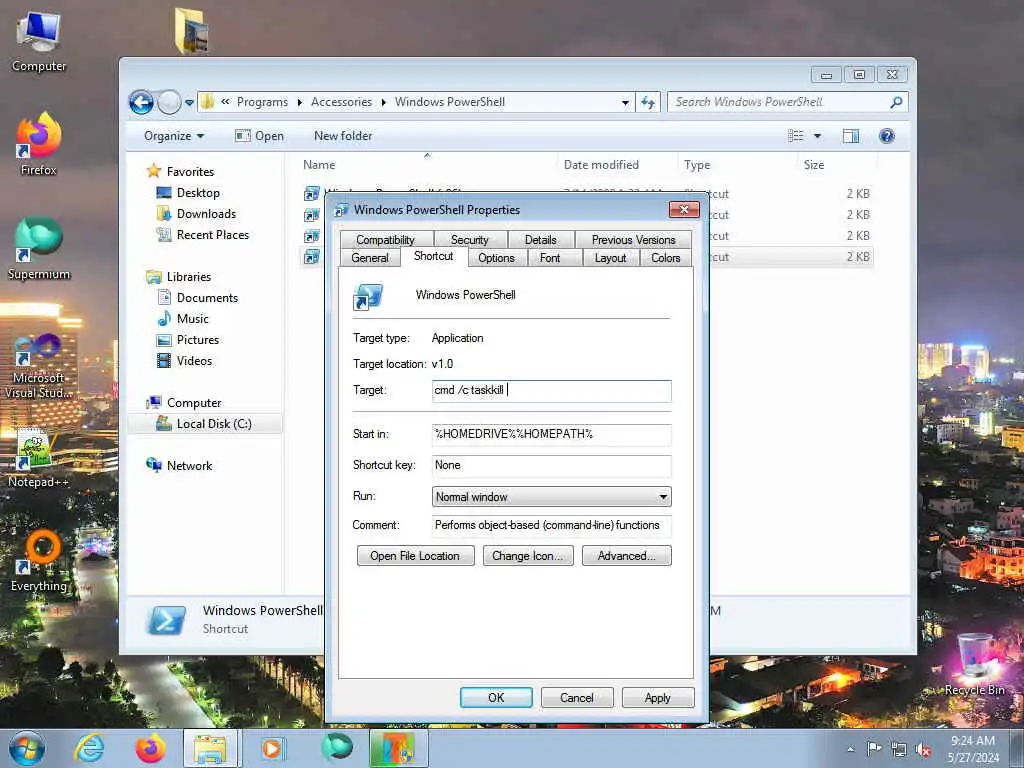Open Windows Media Player from the taskbar
Viewport: 1024px width, 768px height.
click(272, 748)
